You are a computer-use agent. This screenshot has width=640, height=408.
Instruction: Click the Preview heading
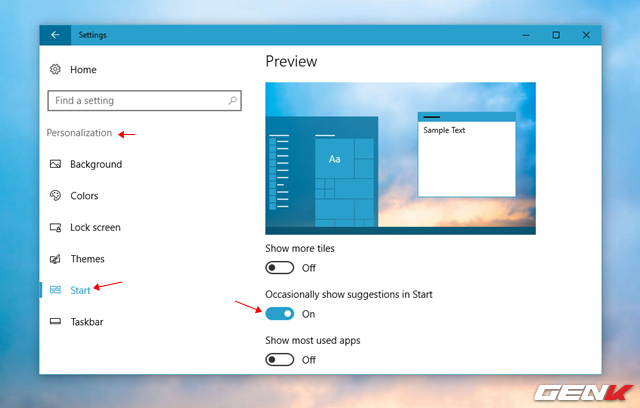pos(291,61)
